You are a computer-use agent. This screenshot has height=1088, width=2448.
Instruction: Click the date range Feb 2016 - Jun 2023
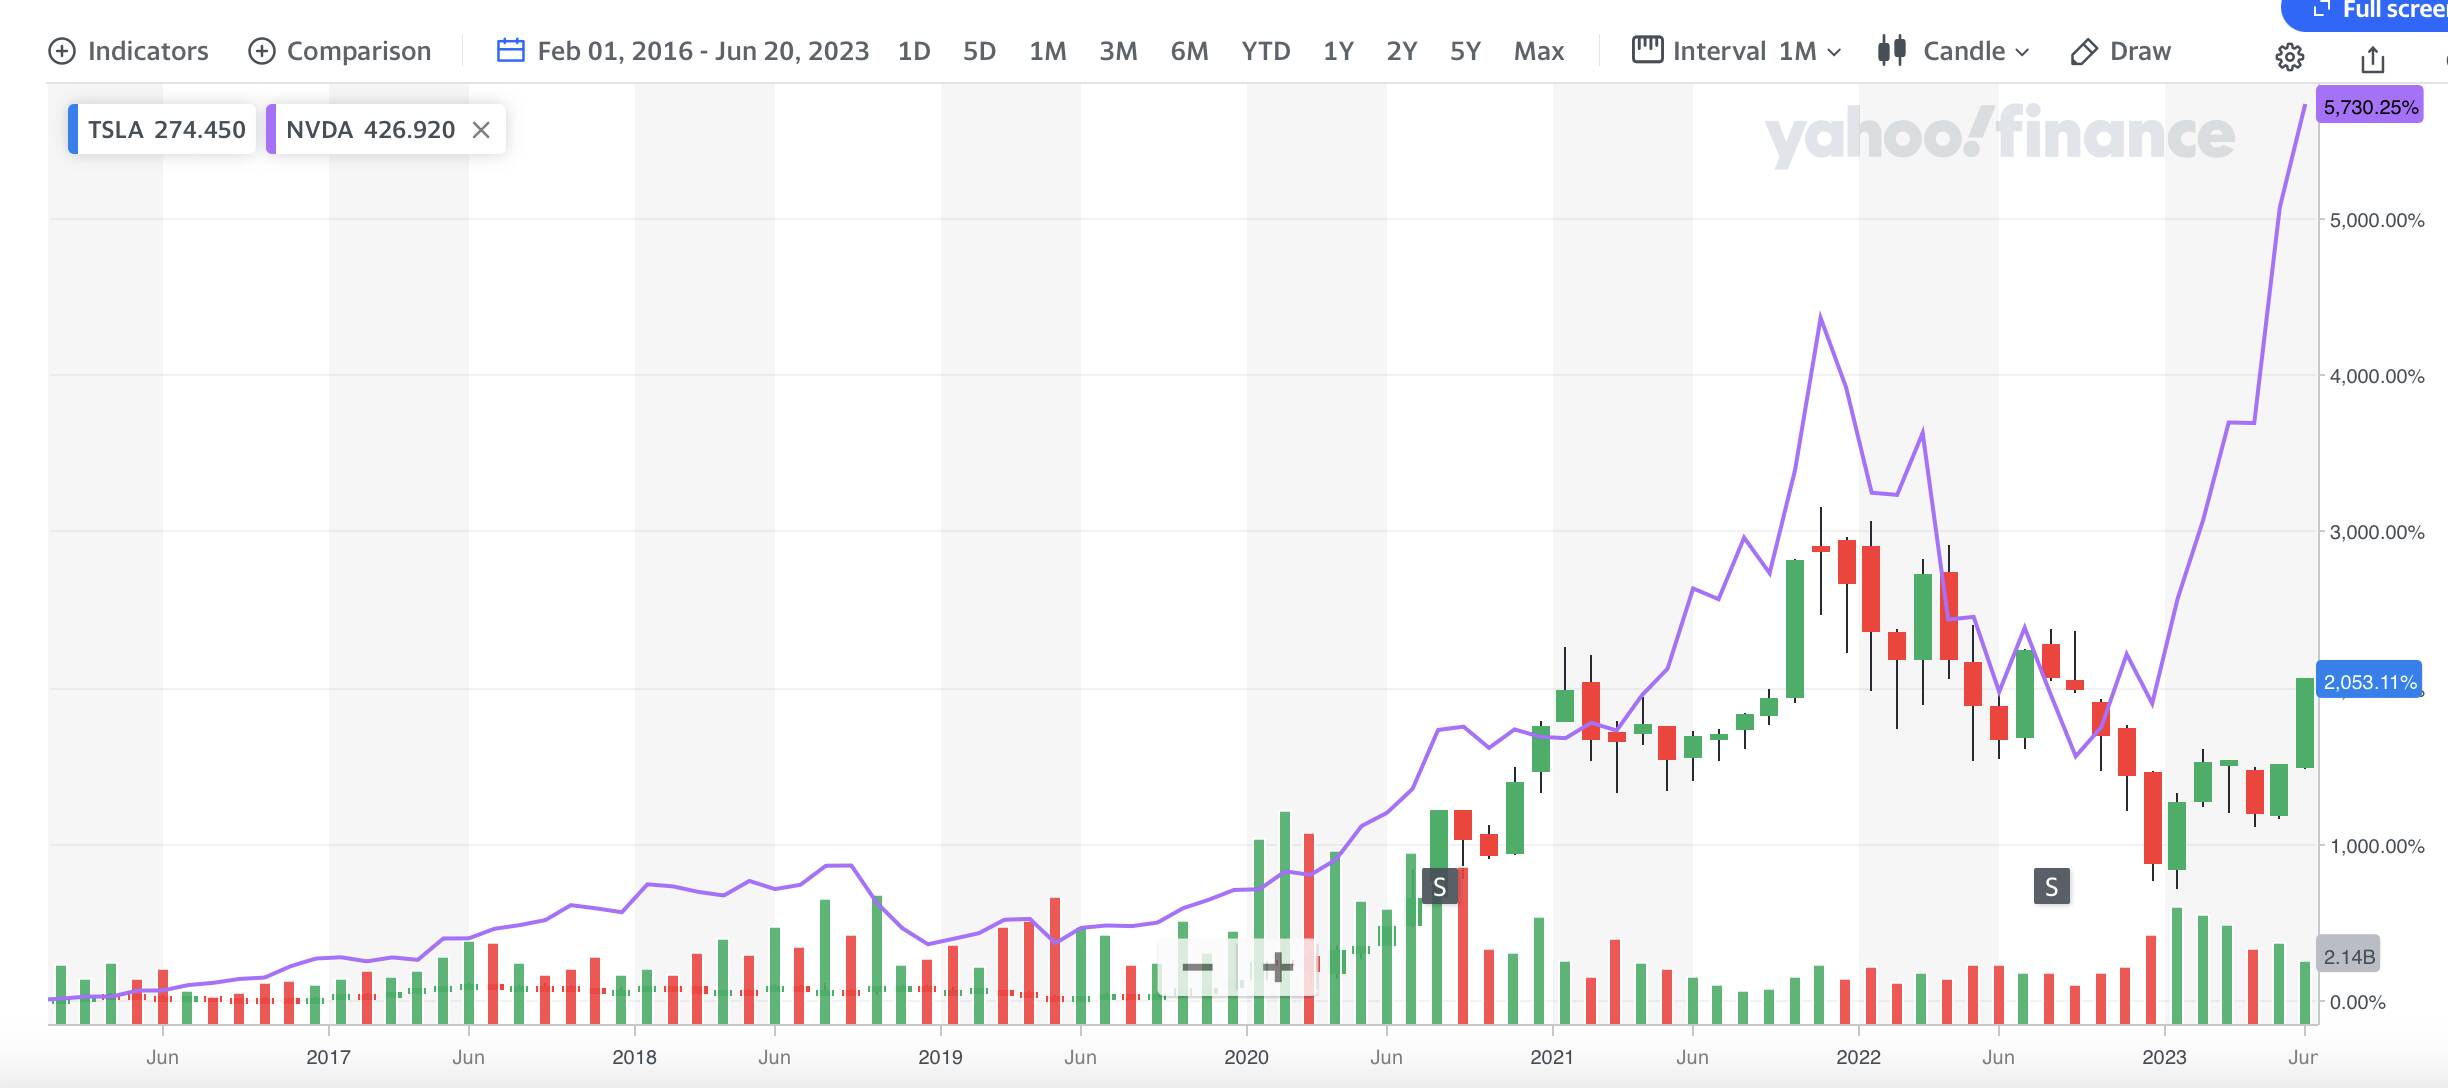[703, 51]
